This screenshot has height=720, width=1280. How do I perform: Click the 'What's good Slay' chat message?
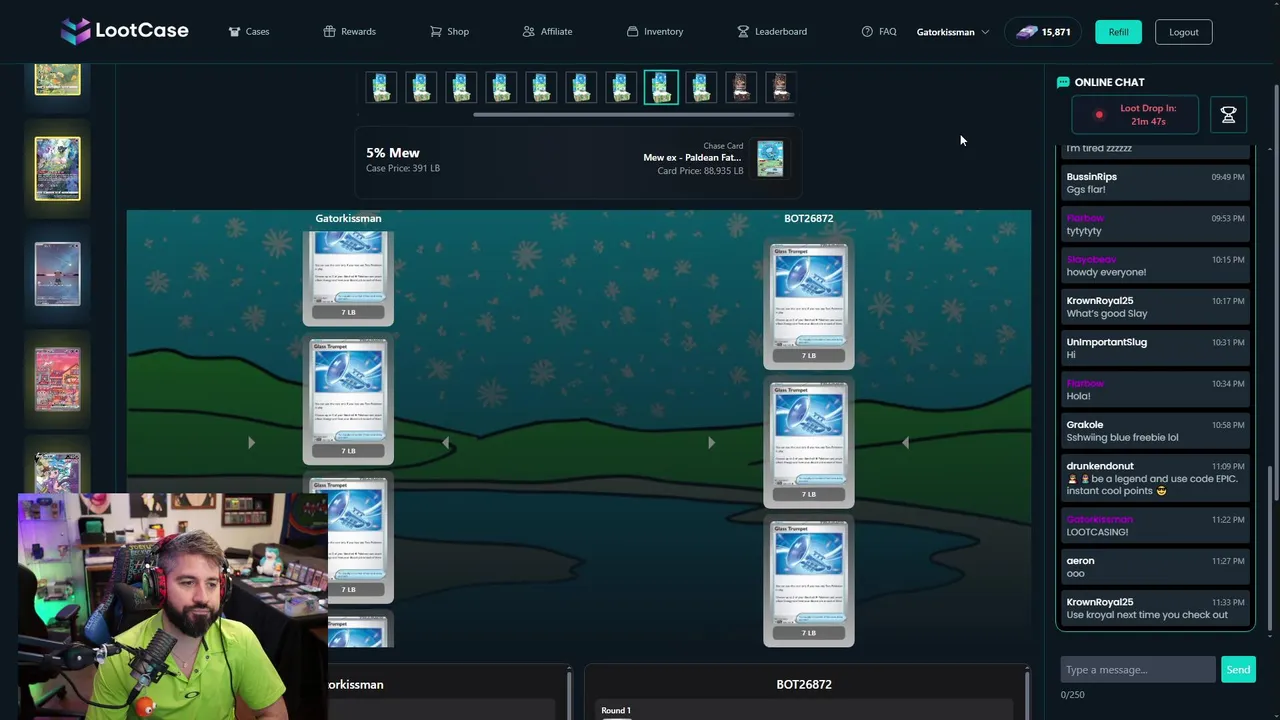click(x=1106, y=313)
